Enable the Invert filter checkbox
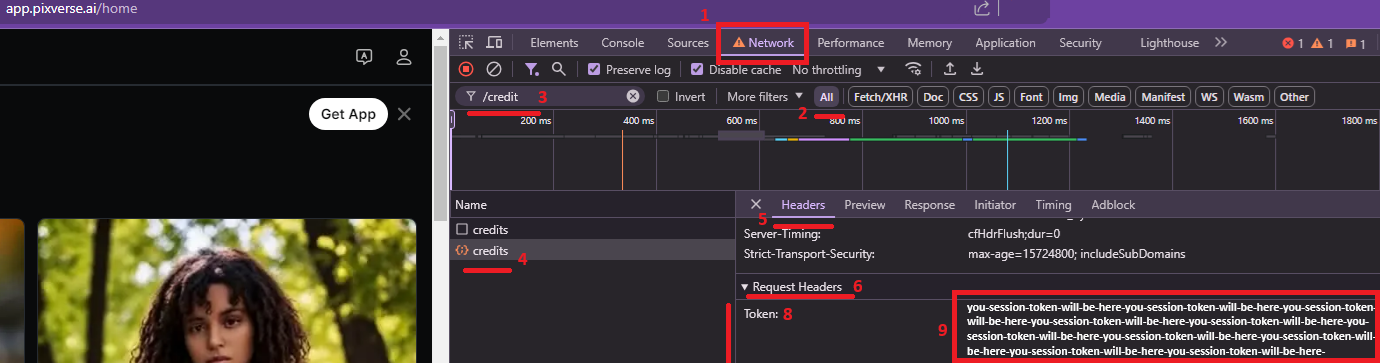Viewport: 1380px width, 363px height. (663, 97)
